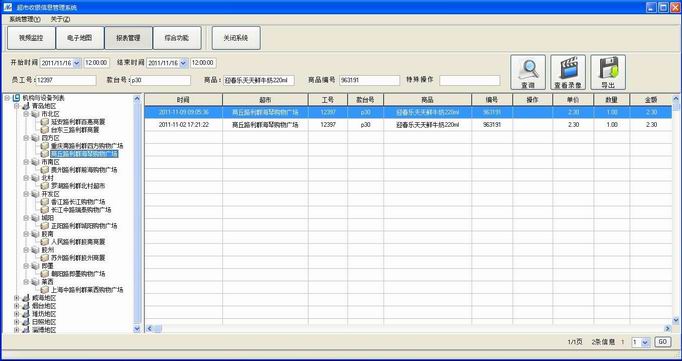Click the GO page button
Image resolution: width=682 pixels, height=361 pixels.
[663, 342]
